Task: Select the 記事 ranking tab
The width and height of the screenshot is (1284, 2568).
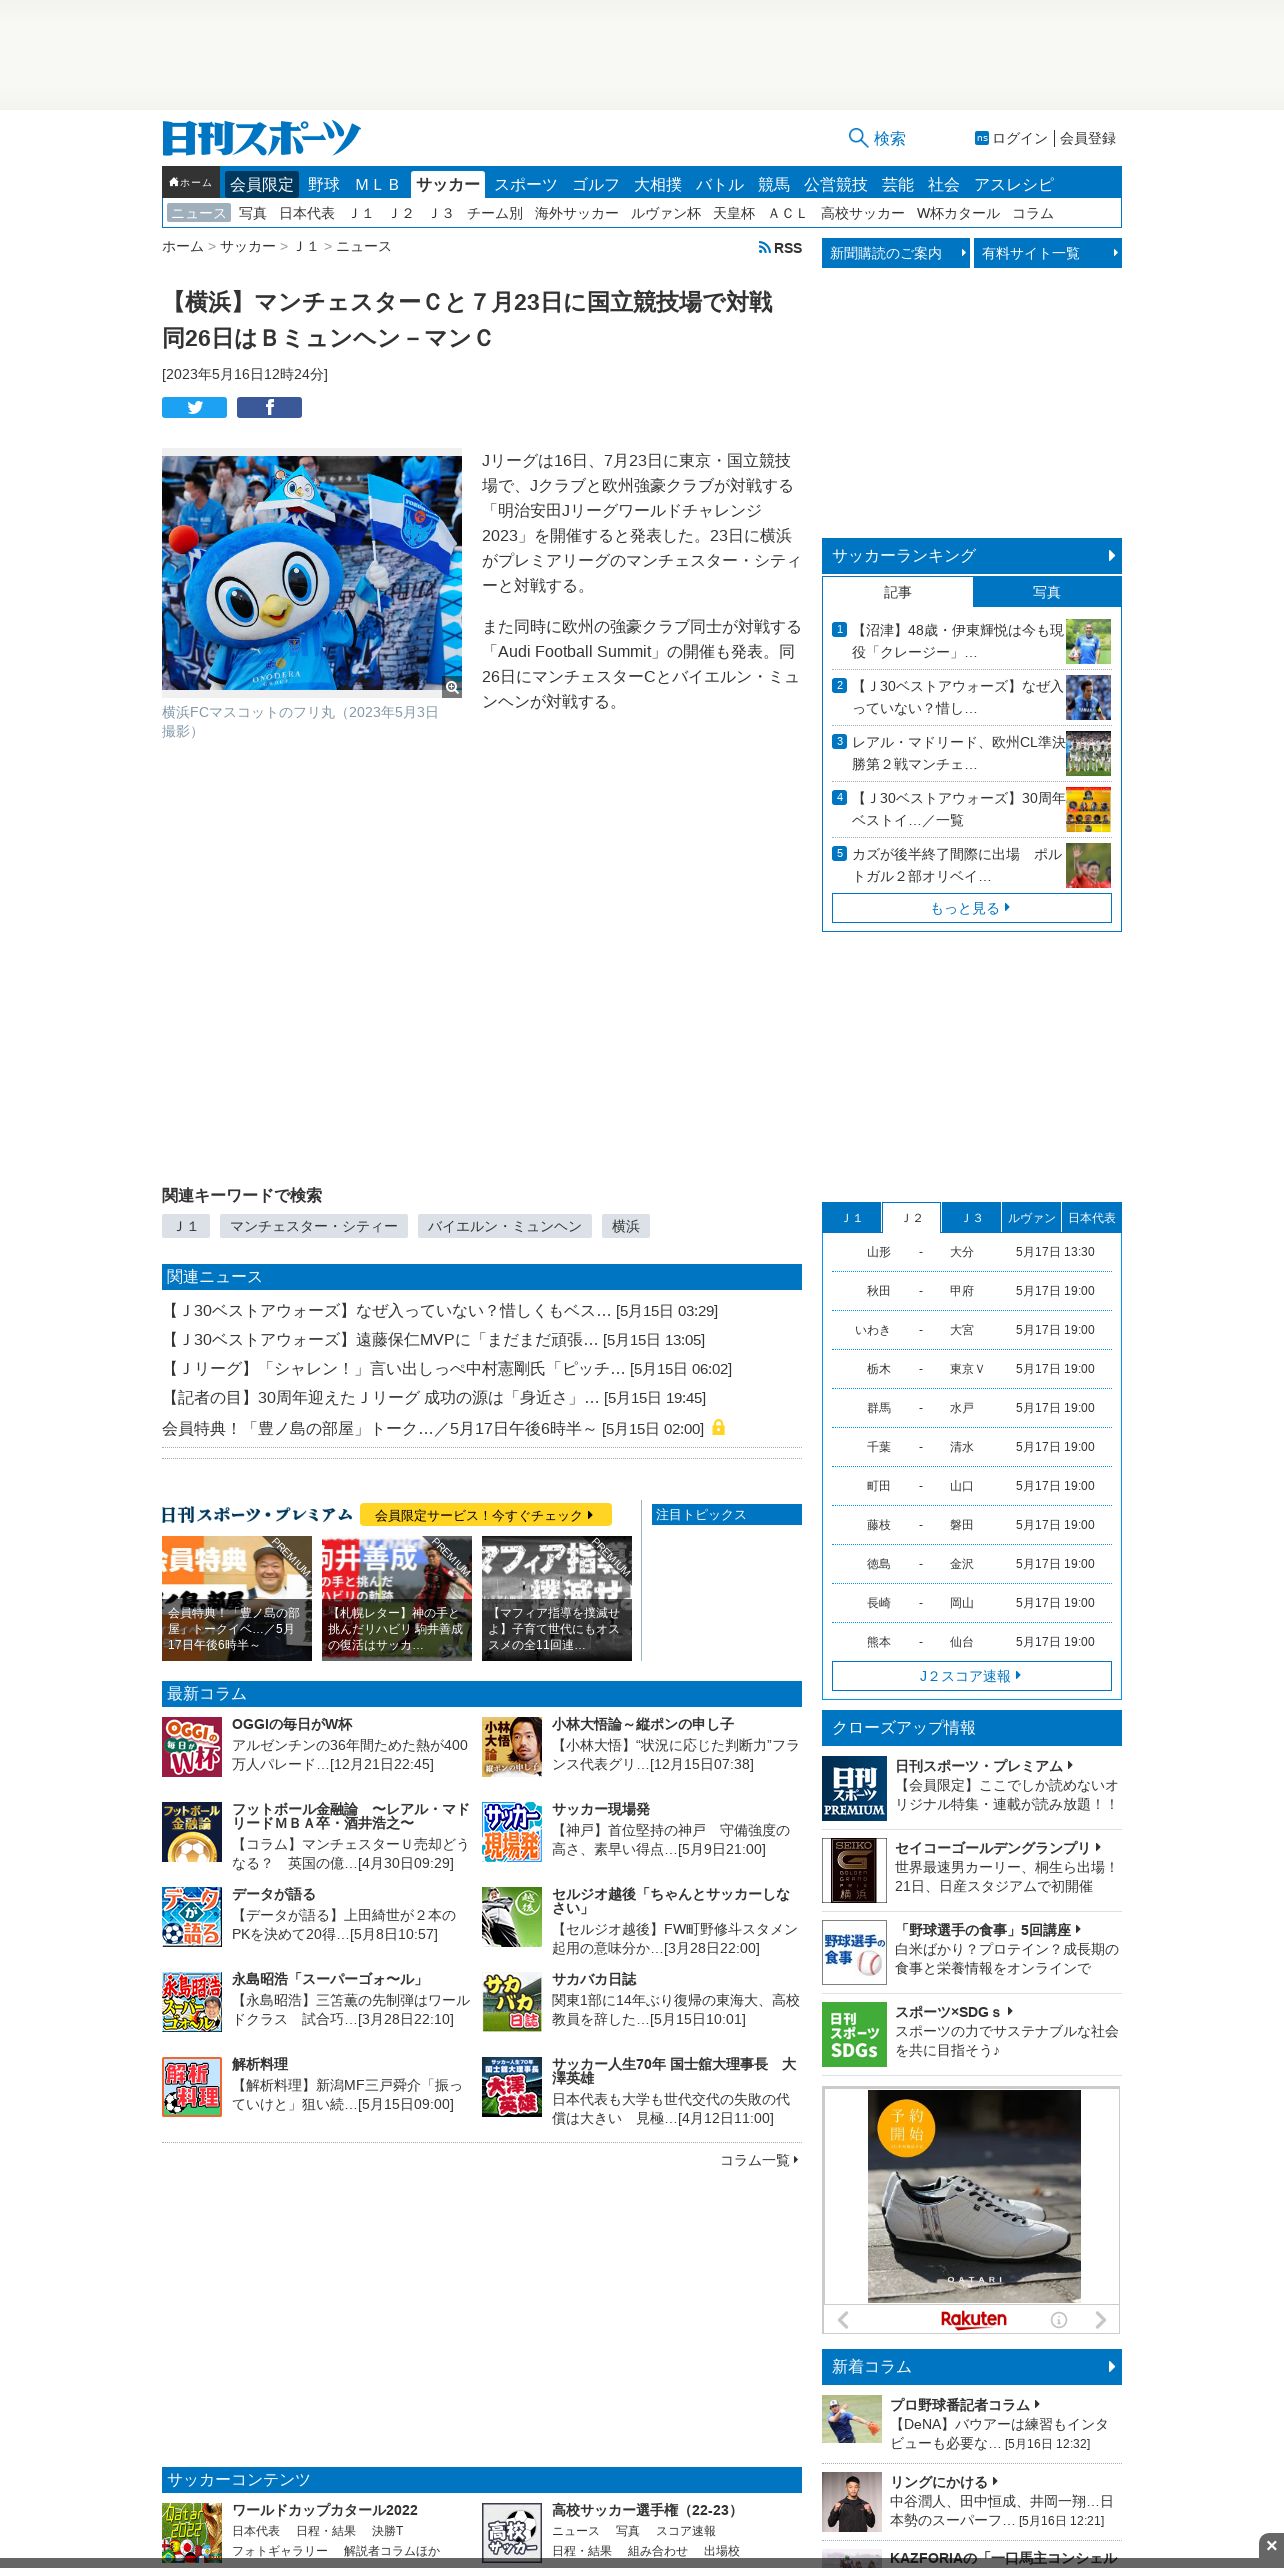Action: 897,592
